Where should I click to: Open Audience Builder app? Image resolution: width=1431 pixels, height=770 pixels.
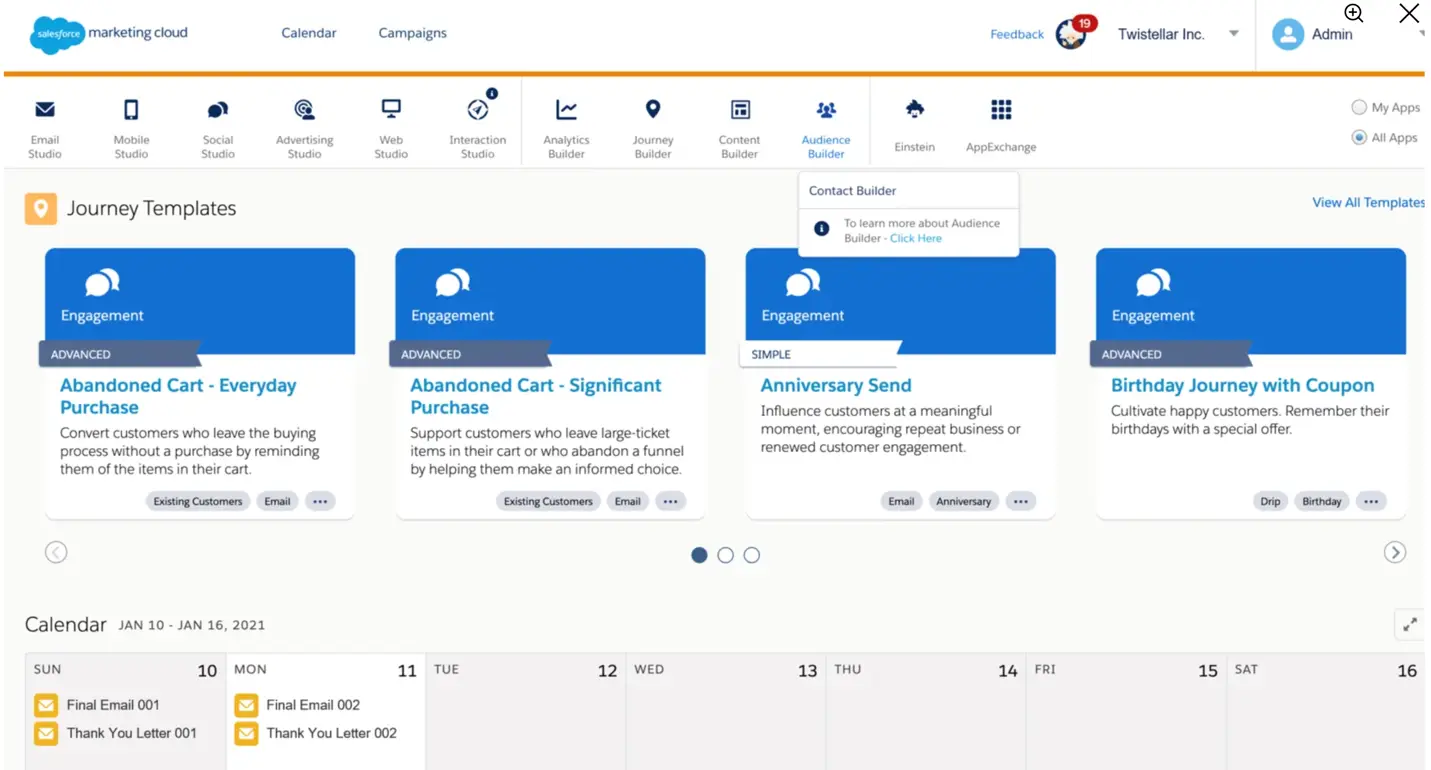826,128
